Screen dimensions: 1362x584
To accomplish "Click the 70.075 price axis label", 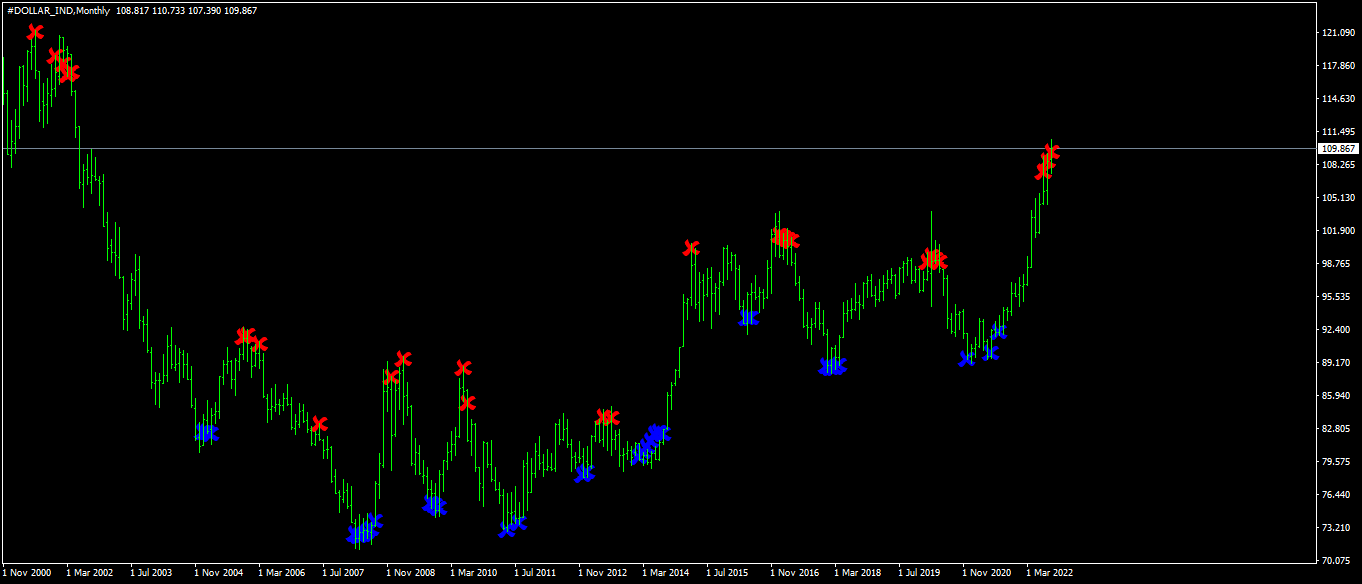I will click(x=1338, y=560).
